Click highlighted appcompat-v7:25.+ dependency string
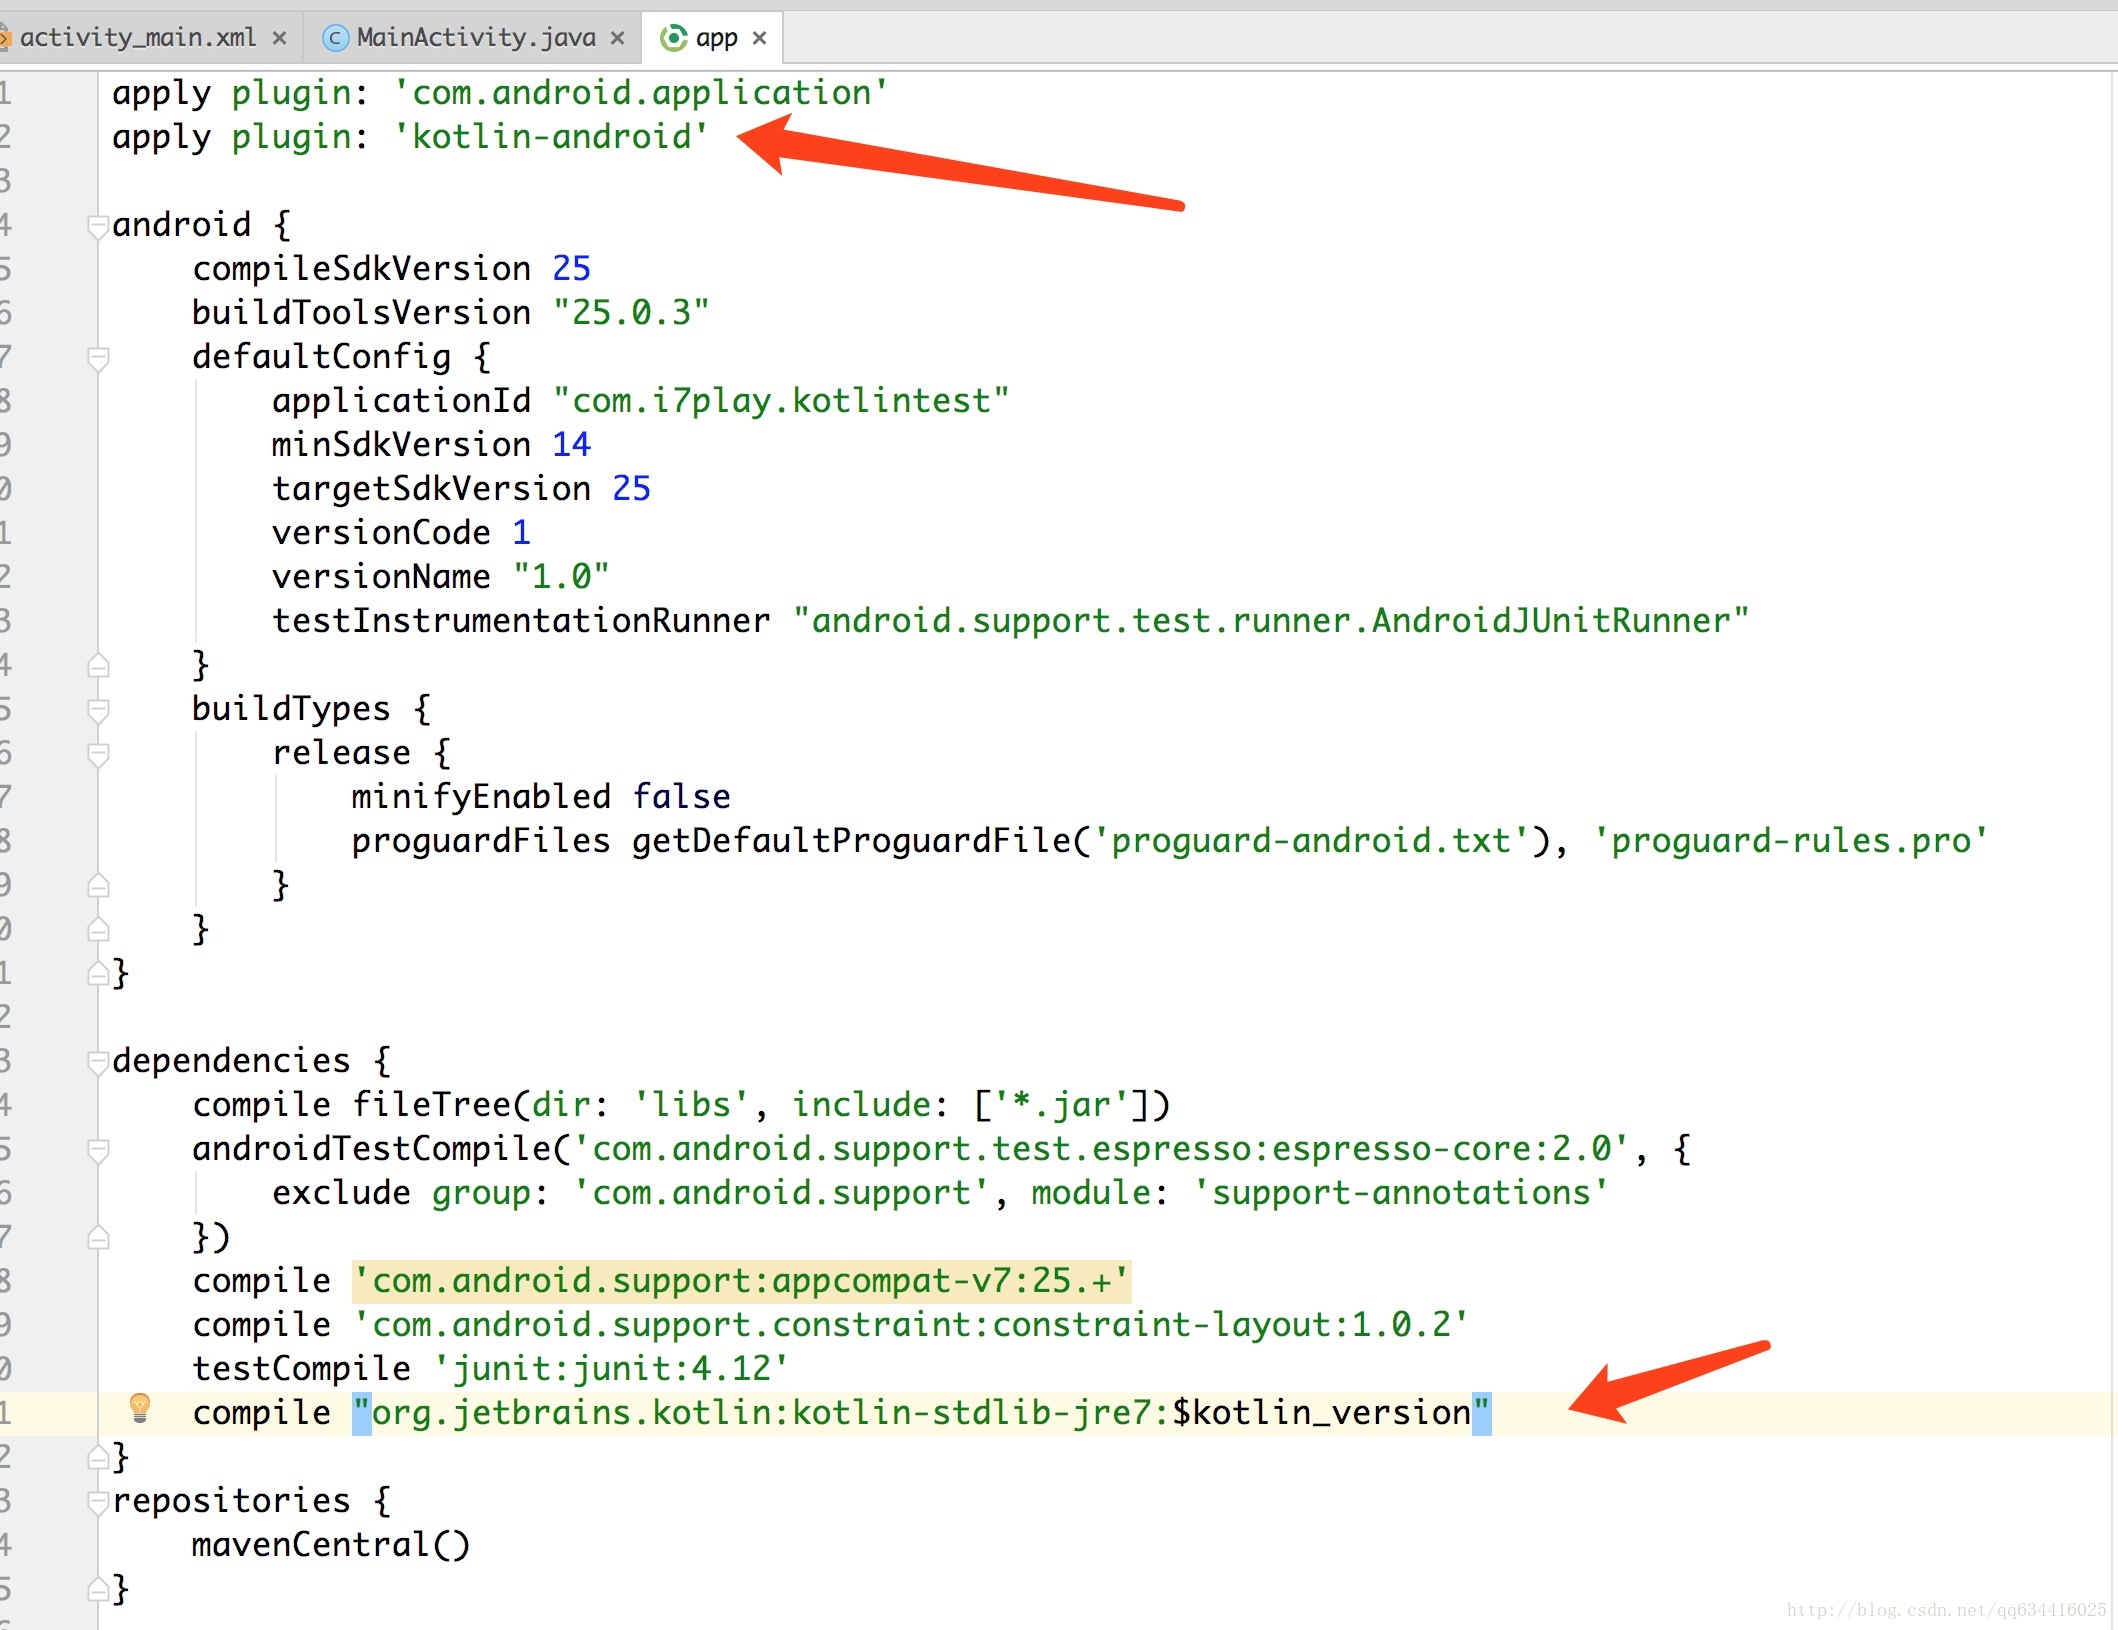The image size is (2118, 1630). tap(741, 1281)
